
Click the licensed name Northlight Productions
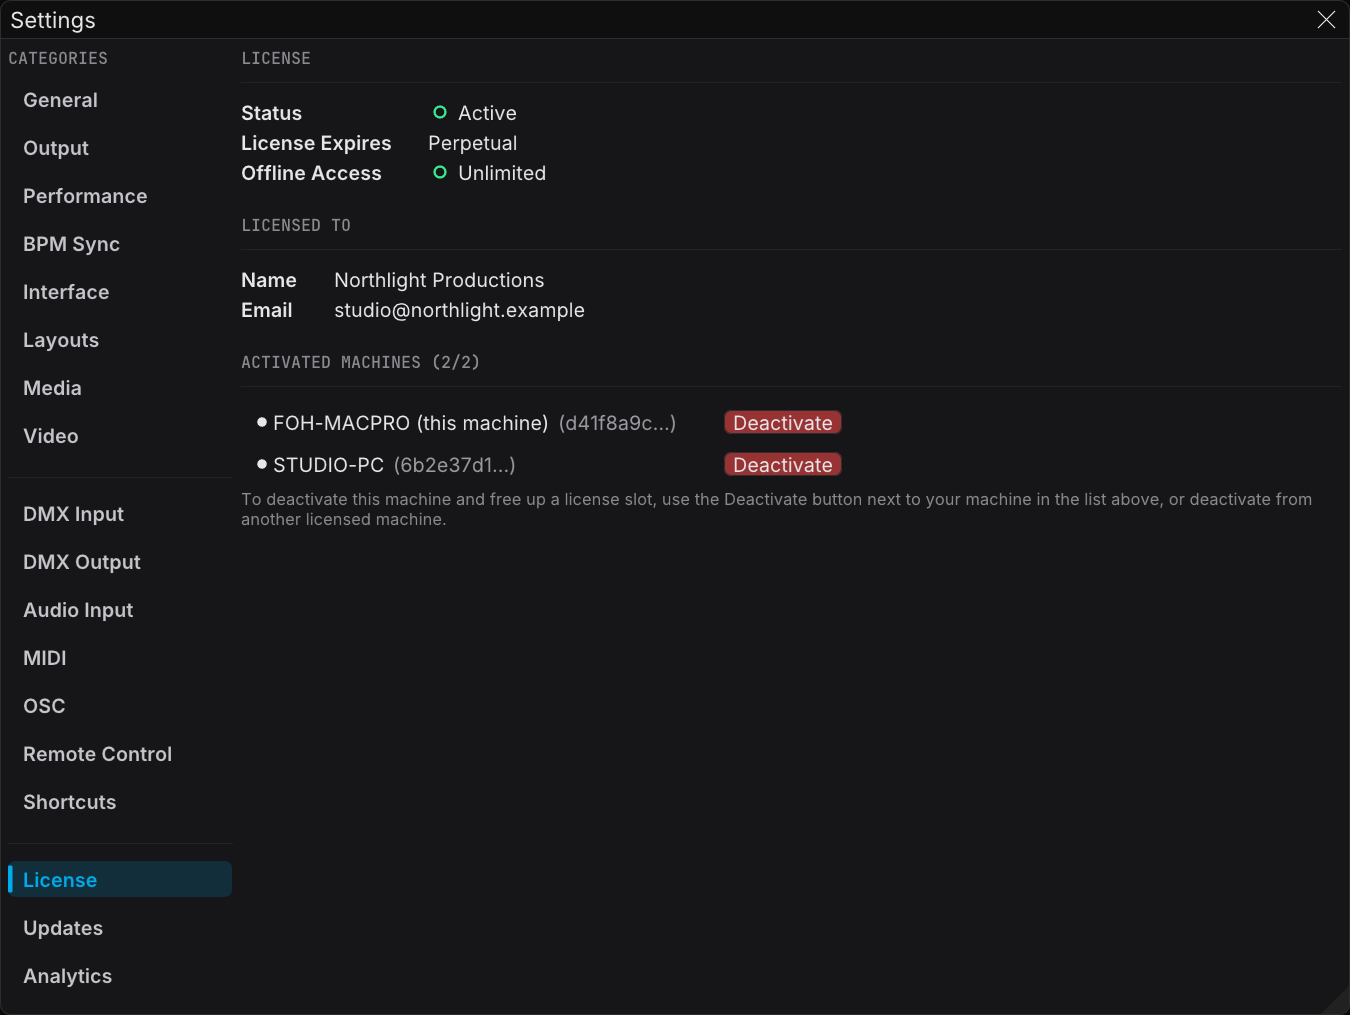tap(439, 280)
